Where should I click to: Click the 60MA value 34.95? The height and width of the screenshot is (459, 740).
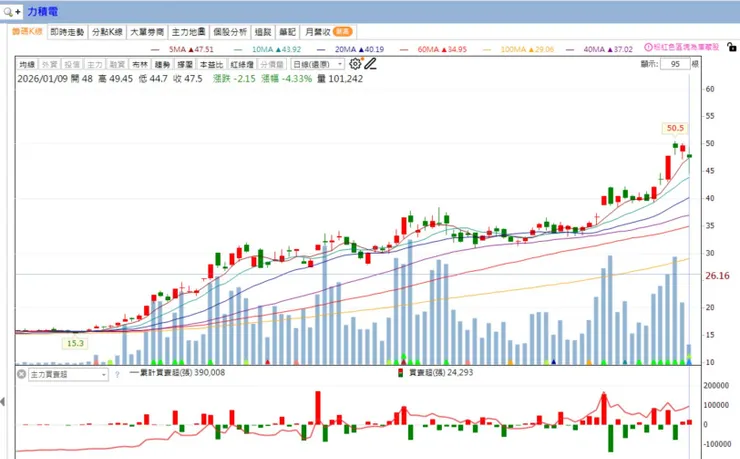(x=457, y=49)
